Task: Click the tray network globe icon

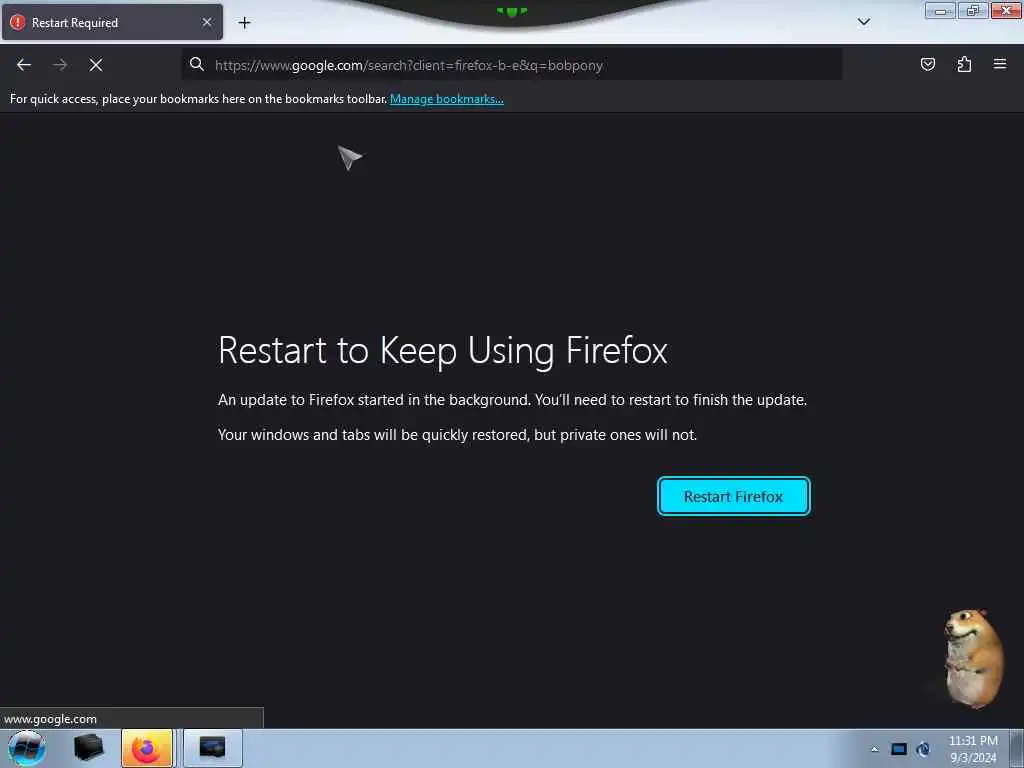Action: click(x=923, y=749)
